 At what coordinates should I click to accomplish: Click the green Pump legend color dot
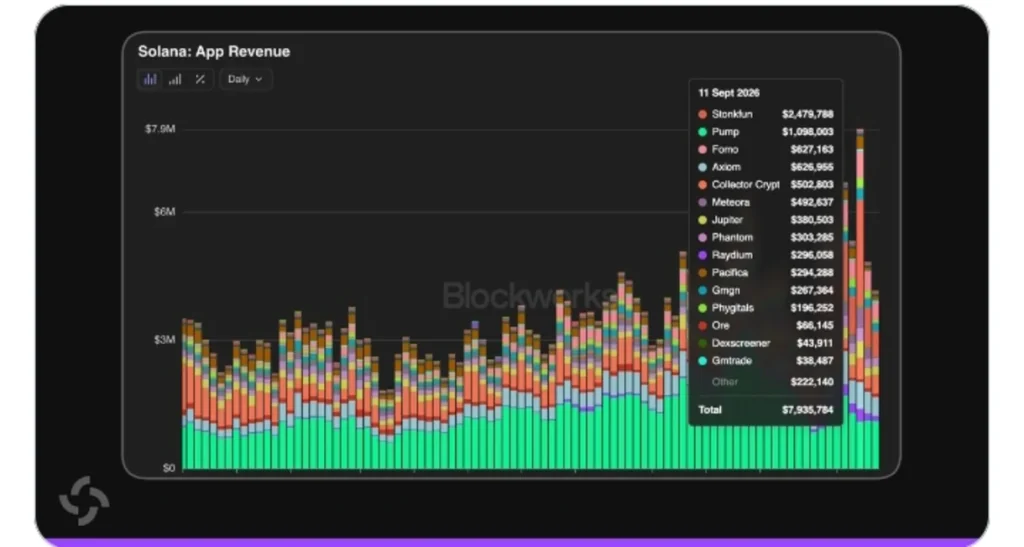click(703, 132)
